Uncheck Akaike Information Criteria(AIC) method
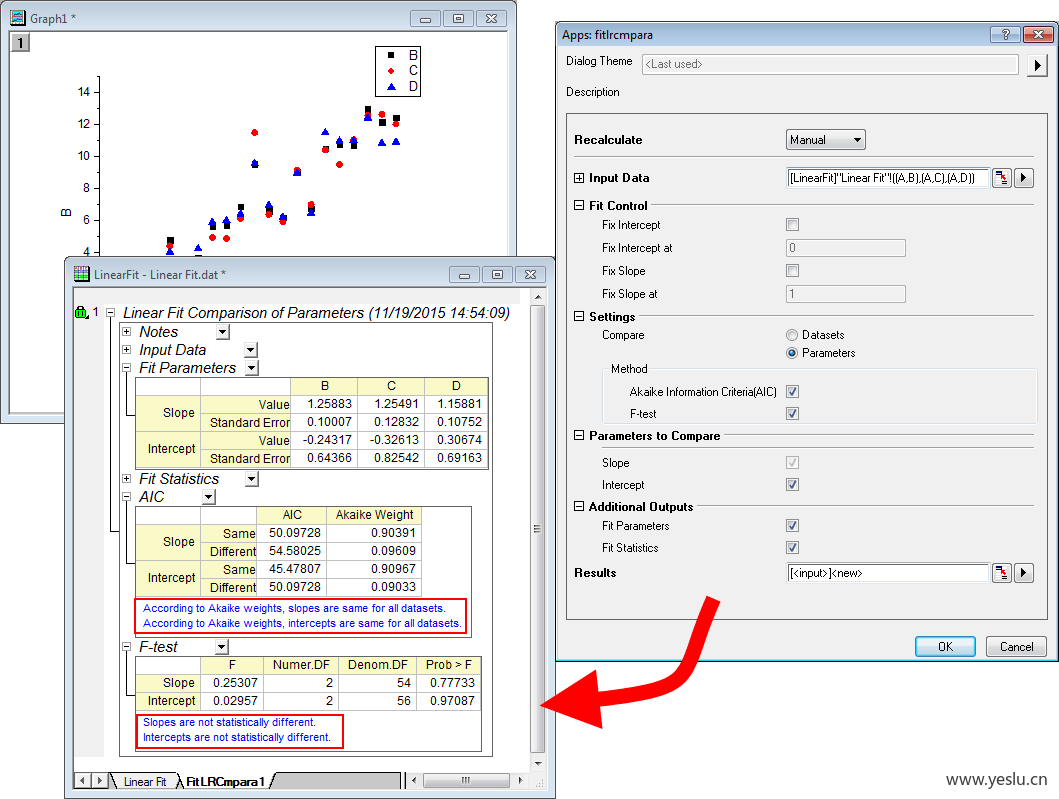 point(792,392)
